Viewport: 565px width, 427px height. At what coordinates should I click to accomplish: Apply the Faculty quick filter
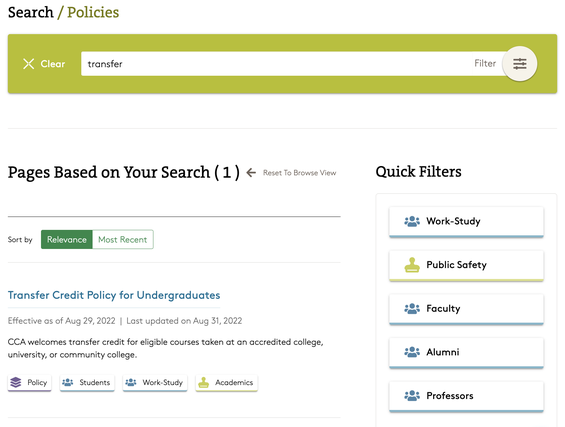coord(466,309)
